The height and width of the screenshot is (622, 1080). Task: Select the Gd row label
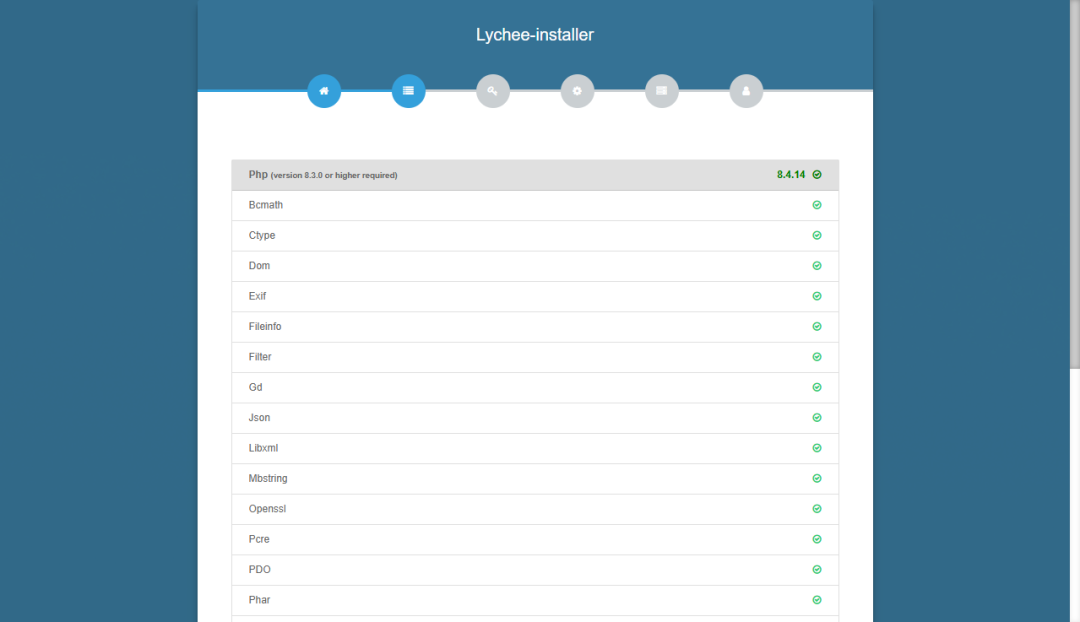pyautogui.click(x=256, y=387)
